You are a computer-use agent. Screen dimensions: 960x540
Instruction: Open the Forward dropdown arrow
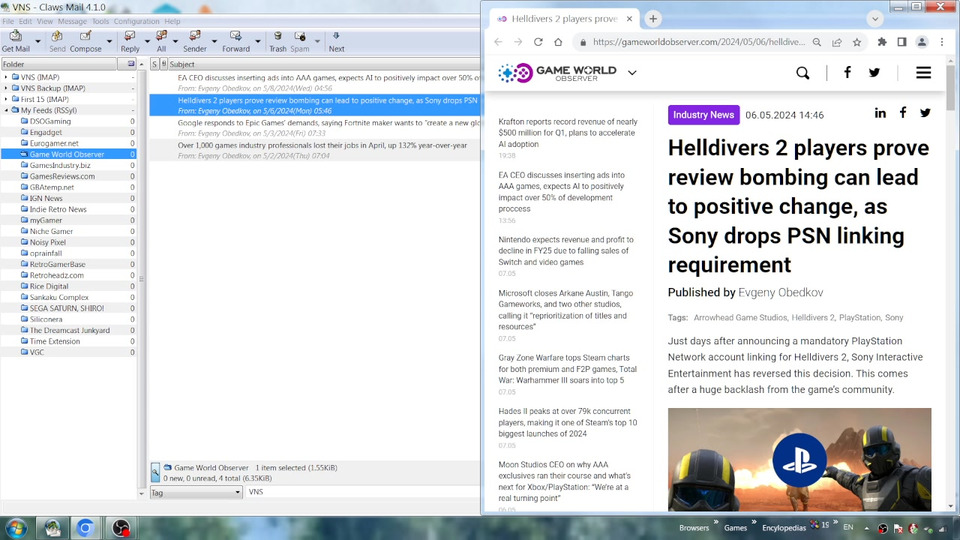(x=258, y=42)
